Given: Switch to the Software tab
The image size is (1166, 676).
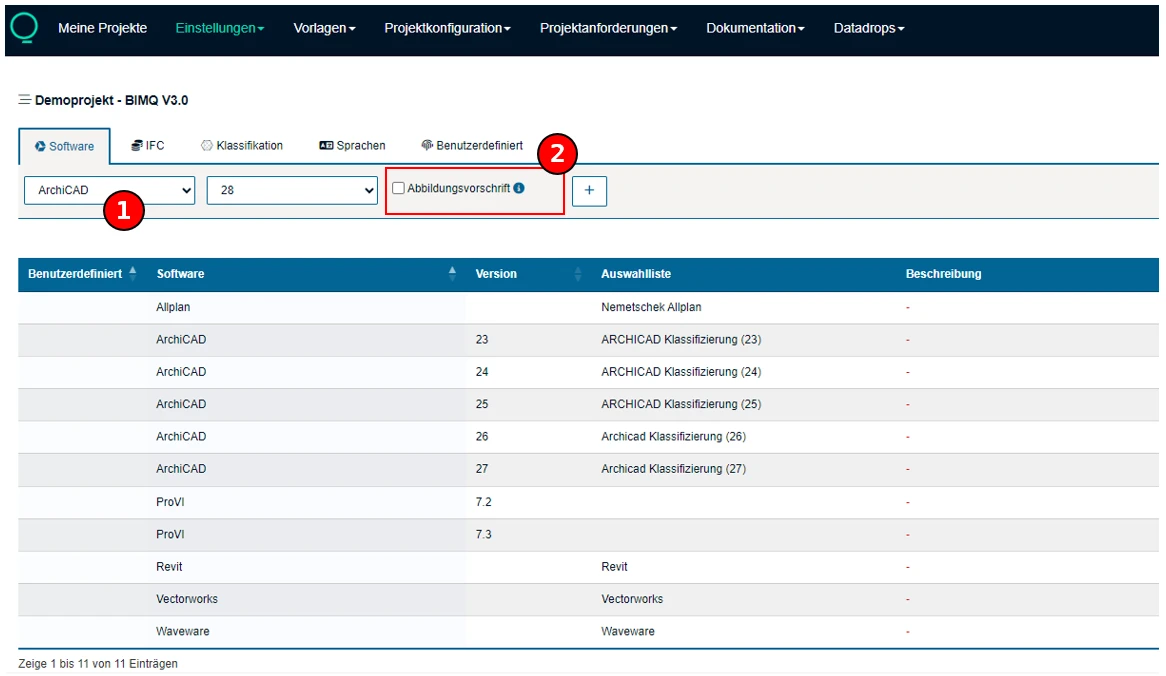Looking at the screenshot, I should point(65,147).
